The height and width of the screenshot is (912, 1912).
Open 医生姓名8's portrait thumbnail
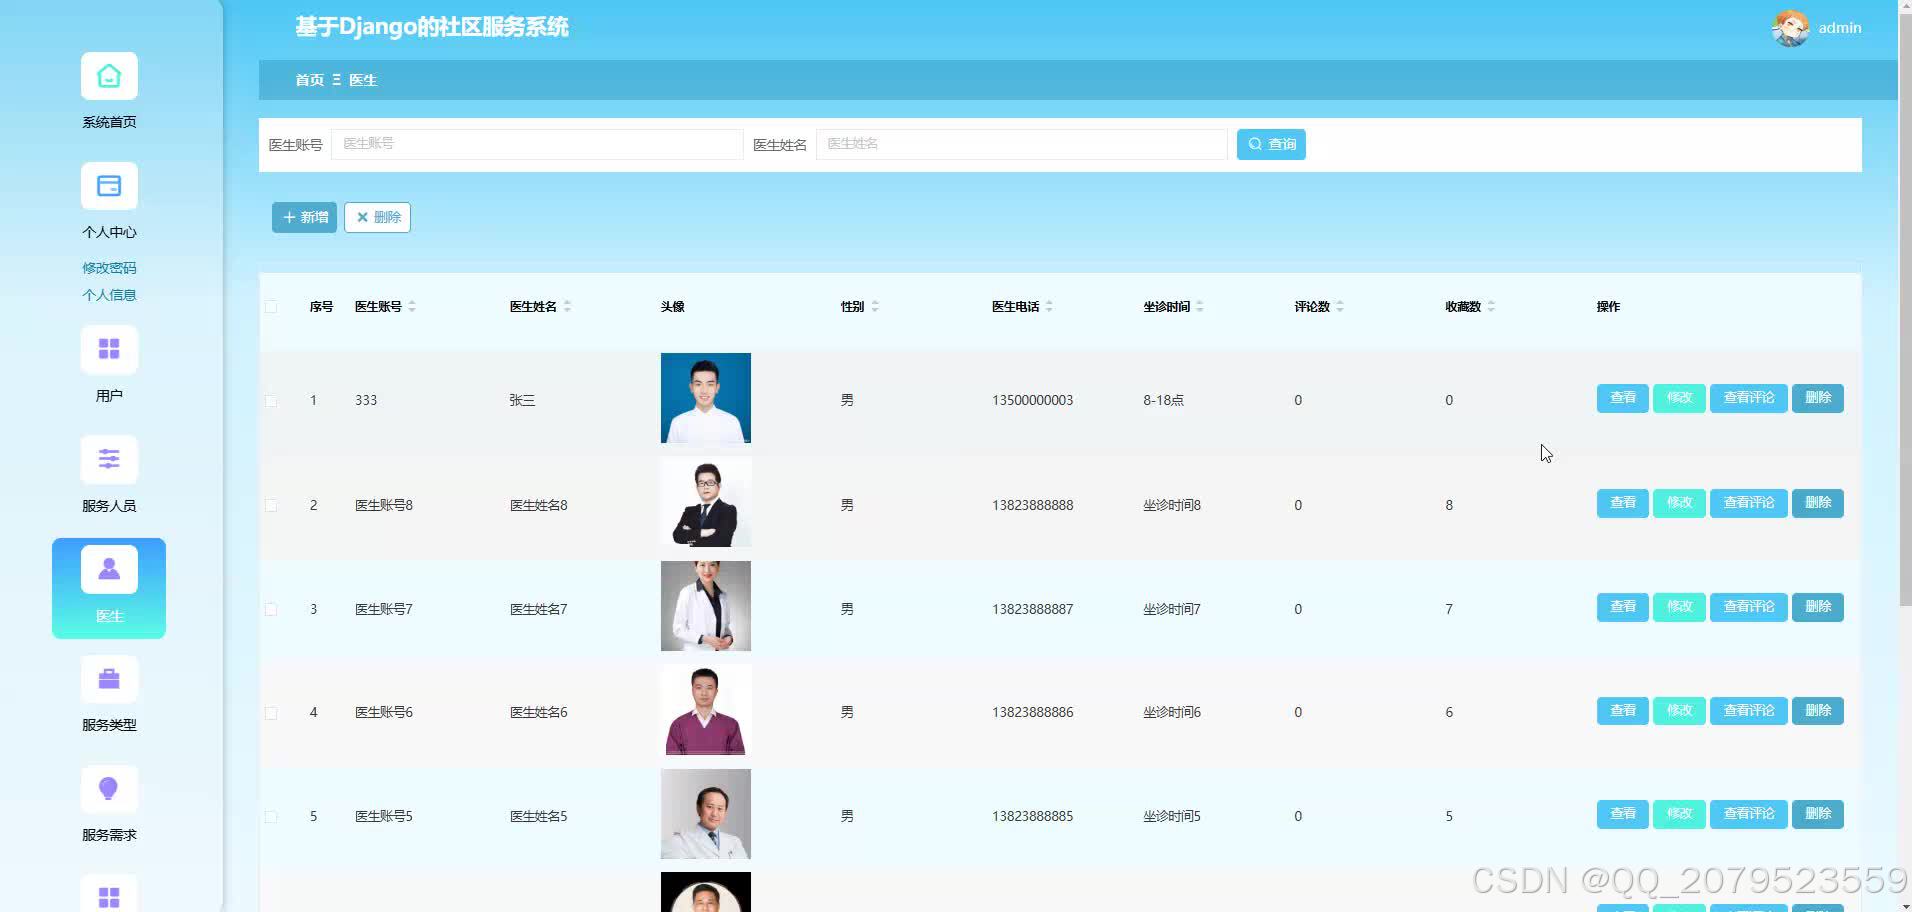tap(705, 502)
